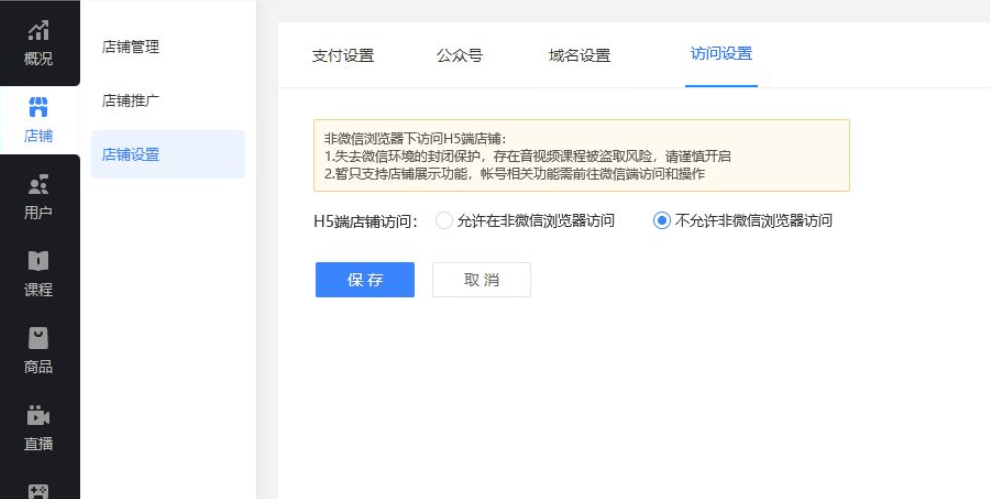
Task: Open the 概况 overview chart icon
Action: click(39, 30)
